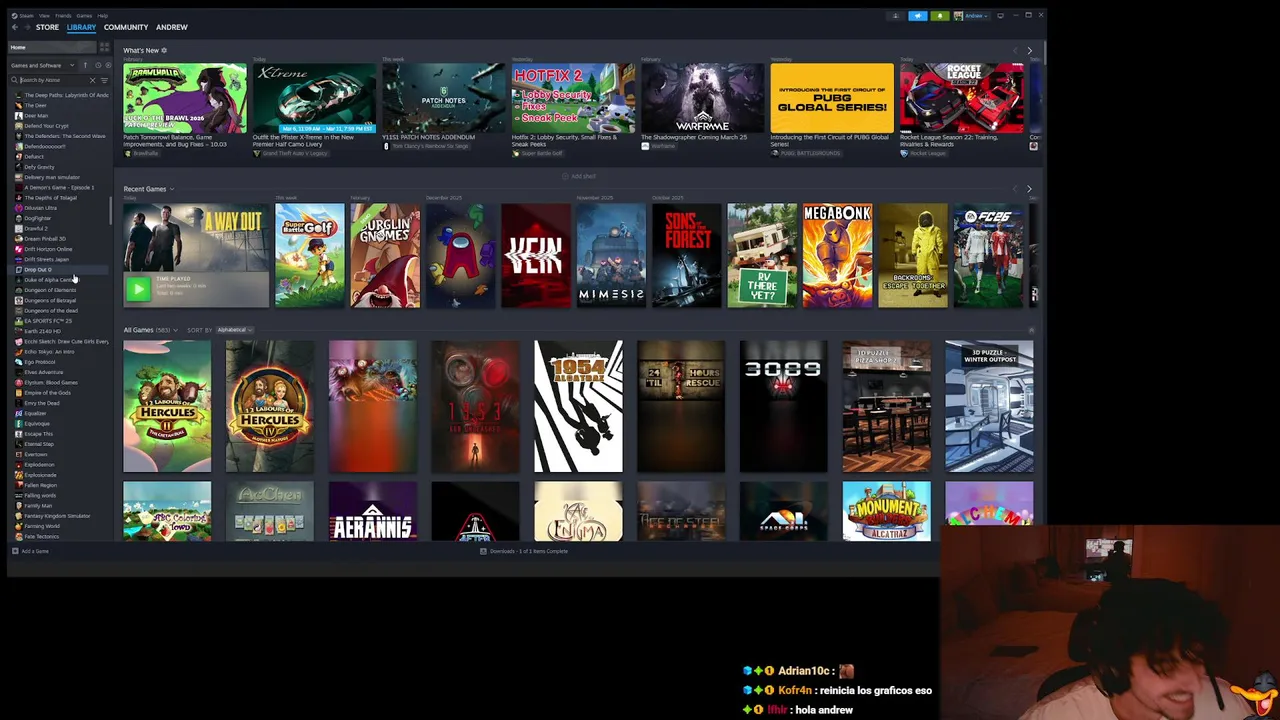The image size is (1280, 720).
Task: Click the Add shelf button
Action: pyautogui.click(x=579, y=176)
